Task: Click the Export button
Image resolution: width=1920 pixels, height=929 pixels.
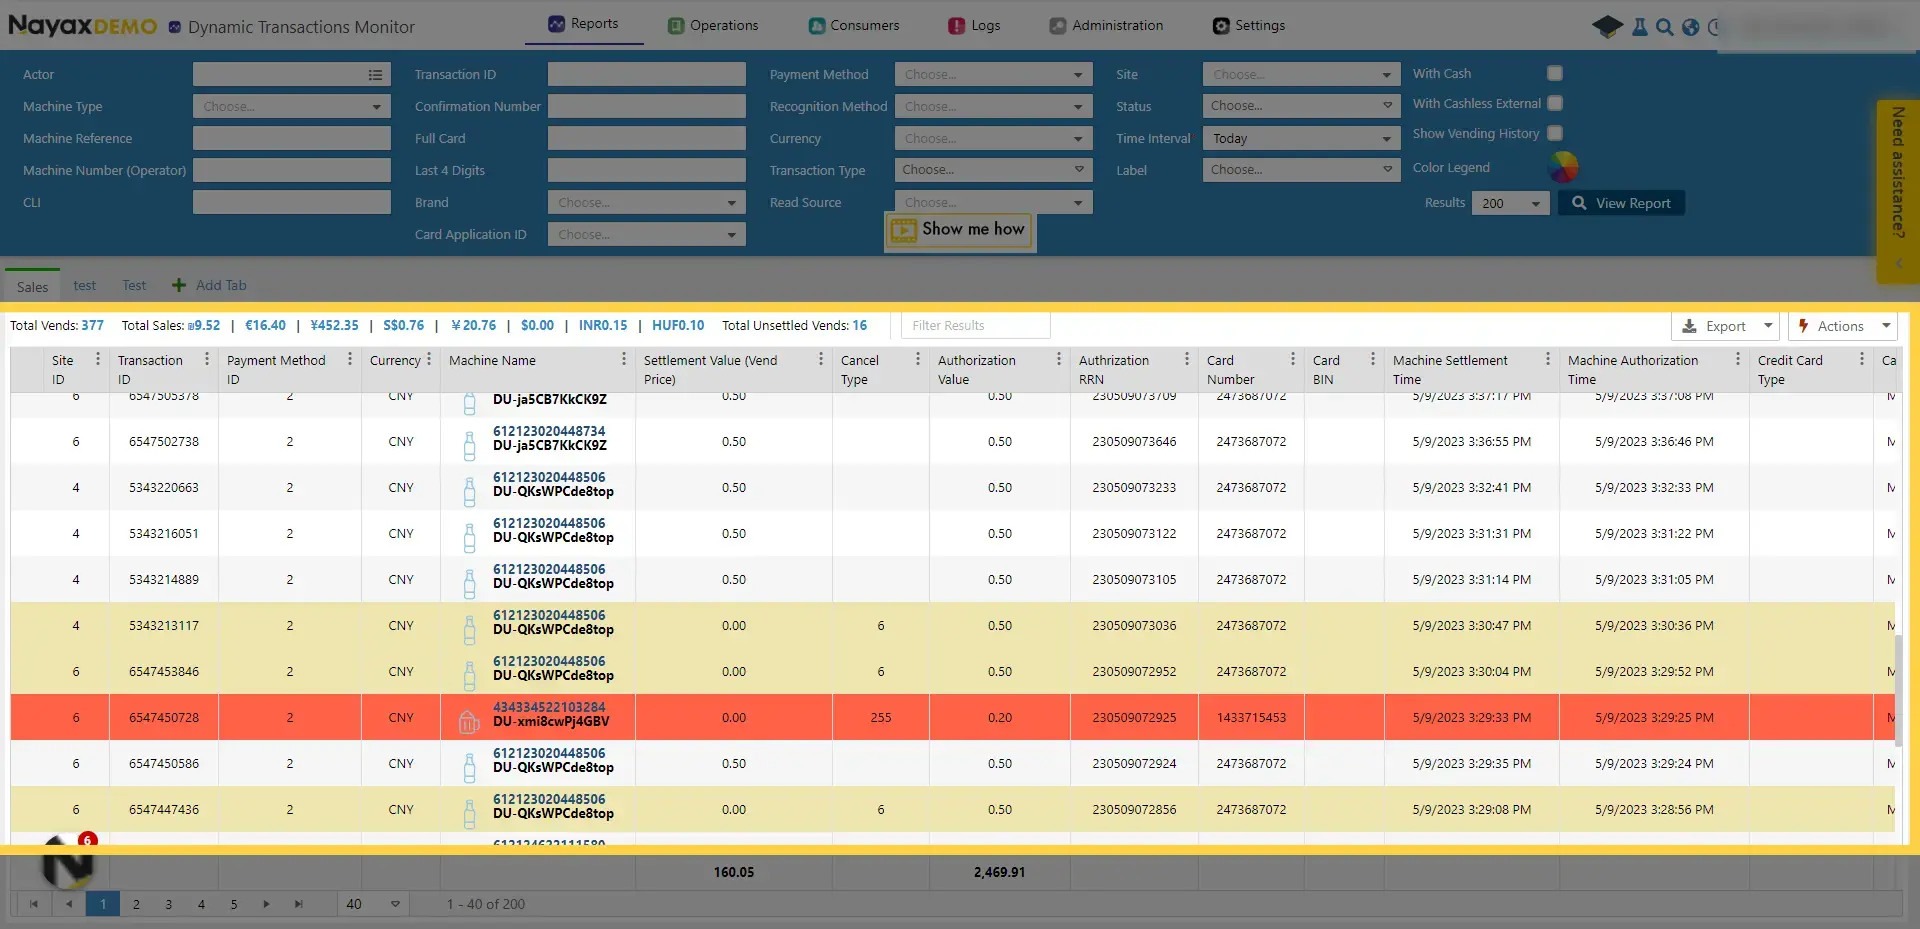Action: click(1716, 326)
